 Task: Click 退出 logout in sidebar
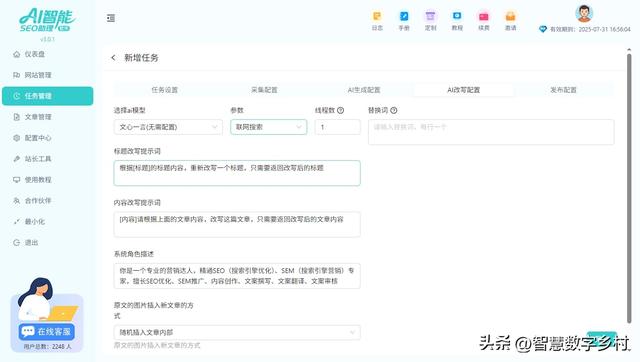[x=47, y=242]
